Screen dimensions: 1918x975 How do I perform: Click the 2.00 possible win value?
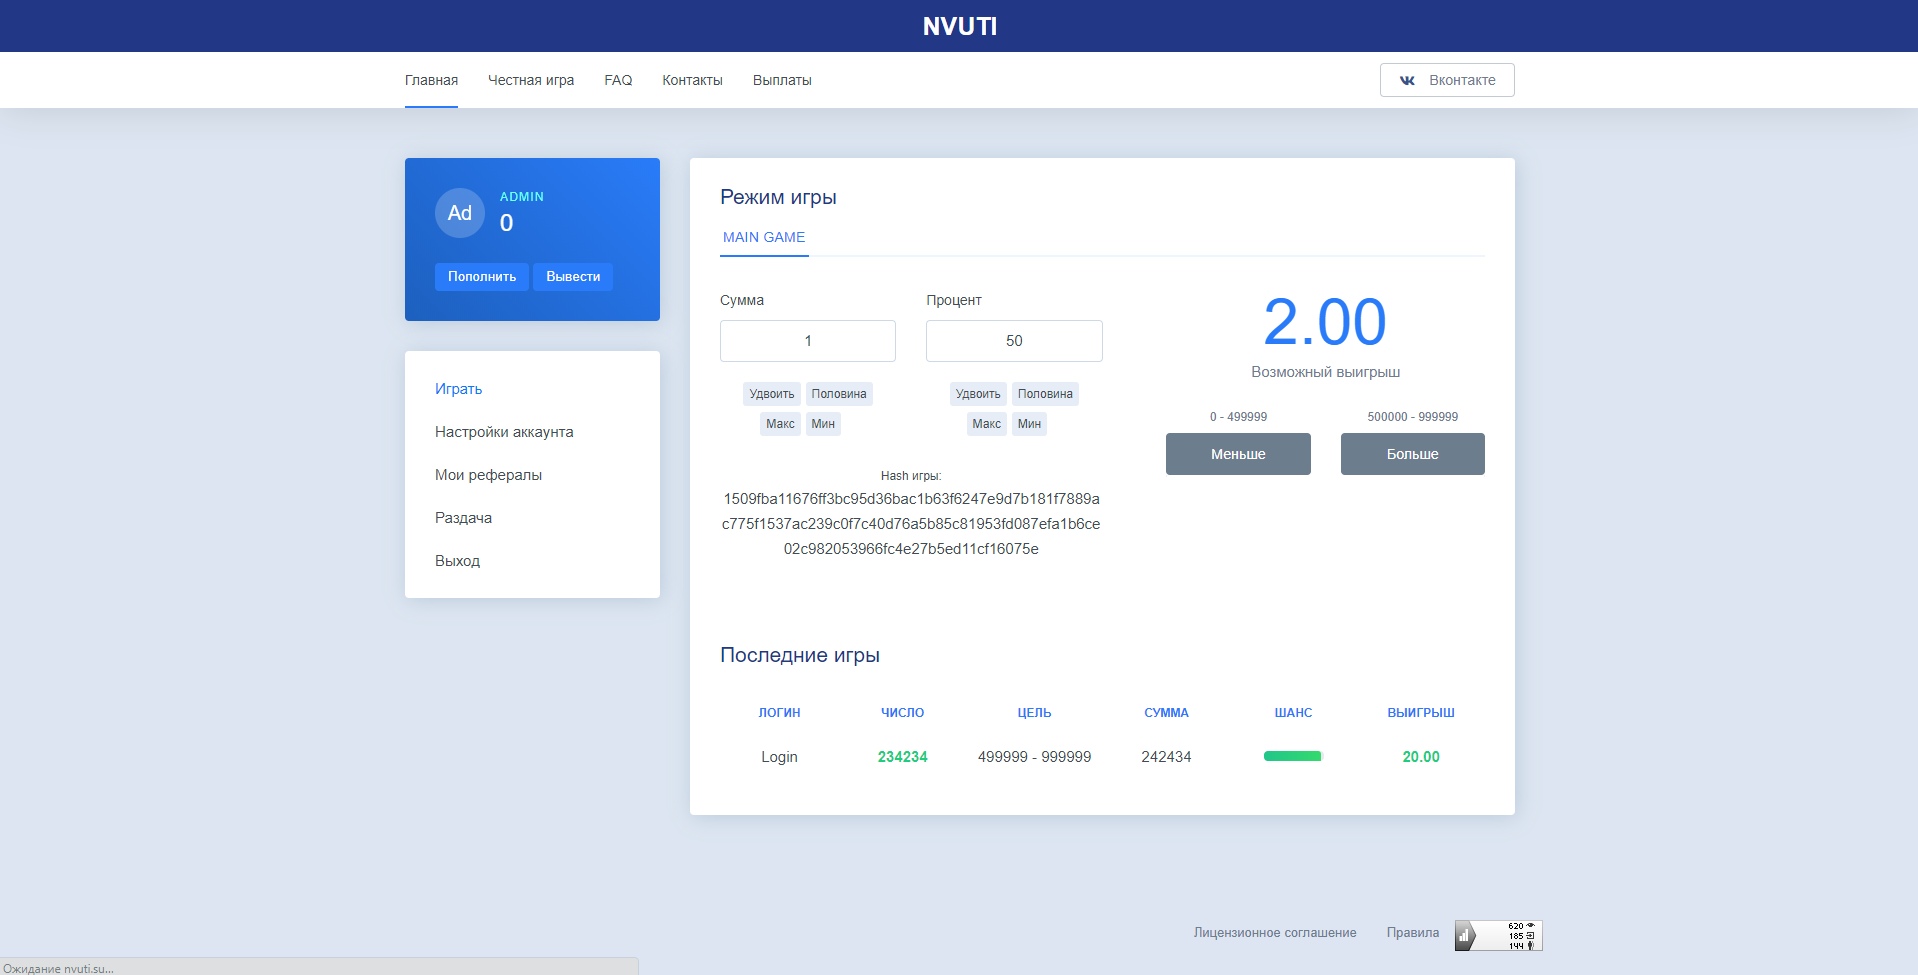[1325, 322]
